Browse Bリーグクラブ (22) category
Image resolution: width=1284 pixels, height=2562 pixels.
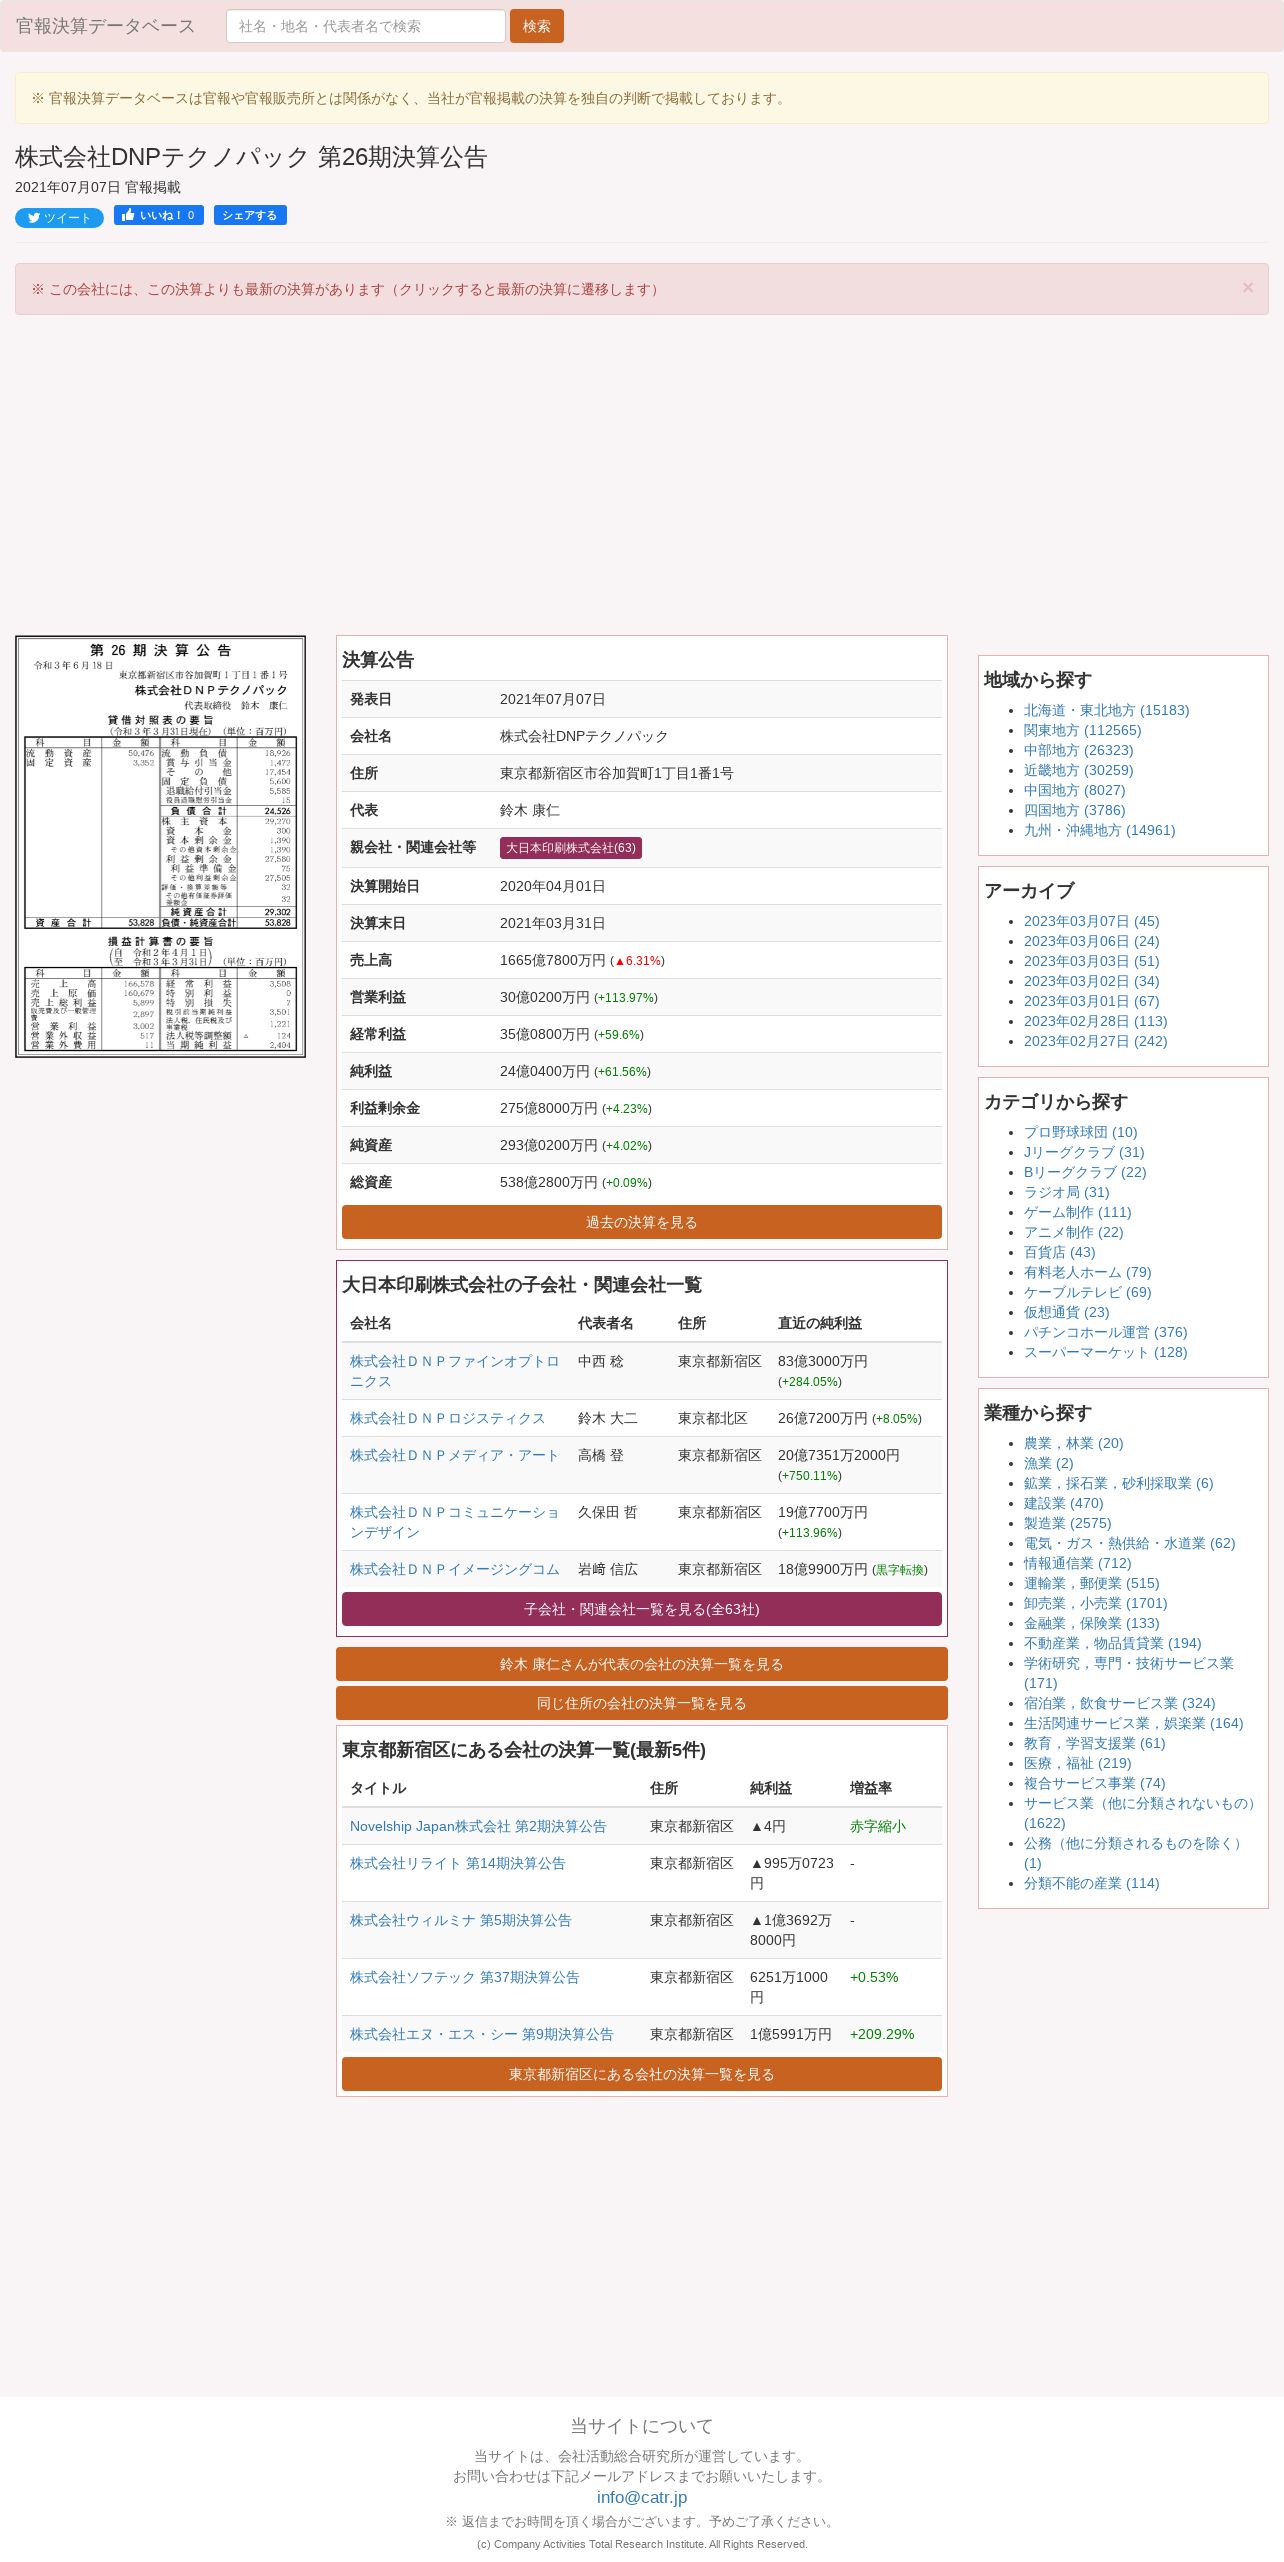pyautogui.click(x=1085, y=1172)
